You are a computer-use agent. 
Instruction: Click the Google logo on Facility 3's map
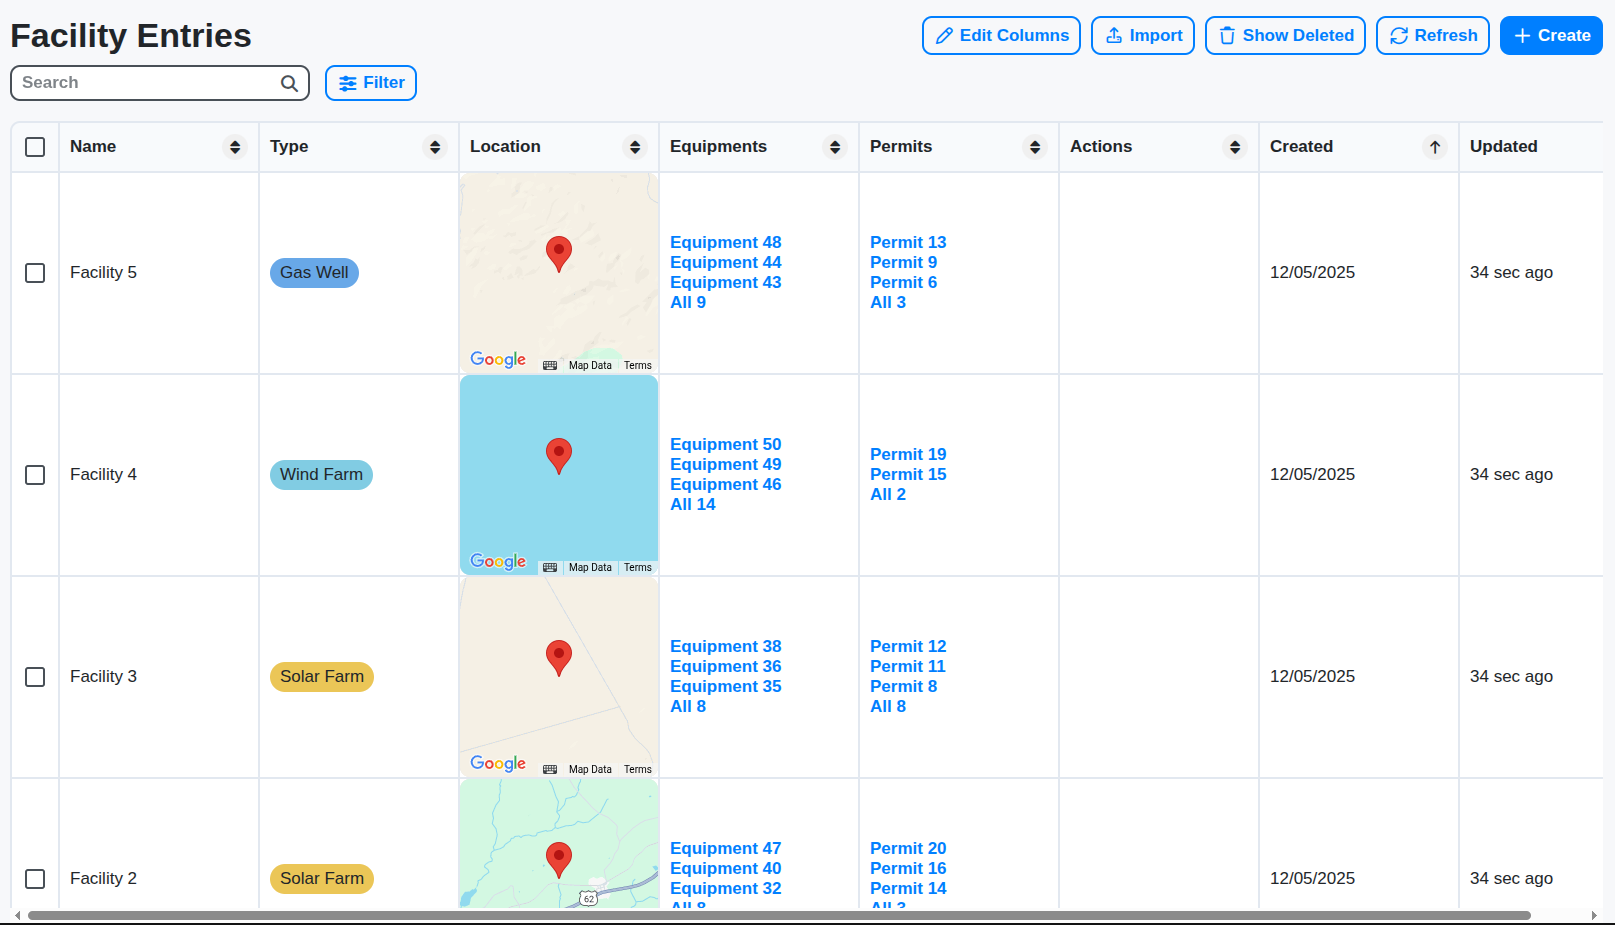point(497,763)
